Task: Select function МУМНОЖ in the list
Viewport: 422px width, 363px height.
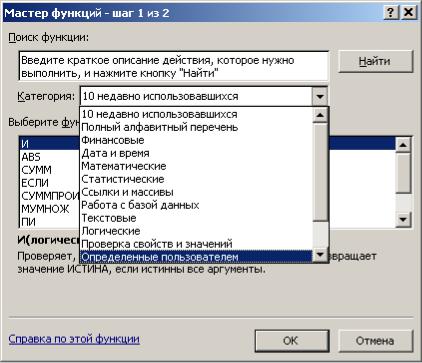Action: [49, 209]
